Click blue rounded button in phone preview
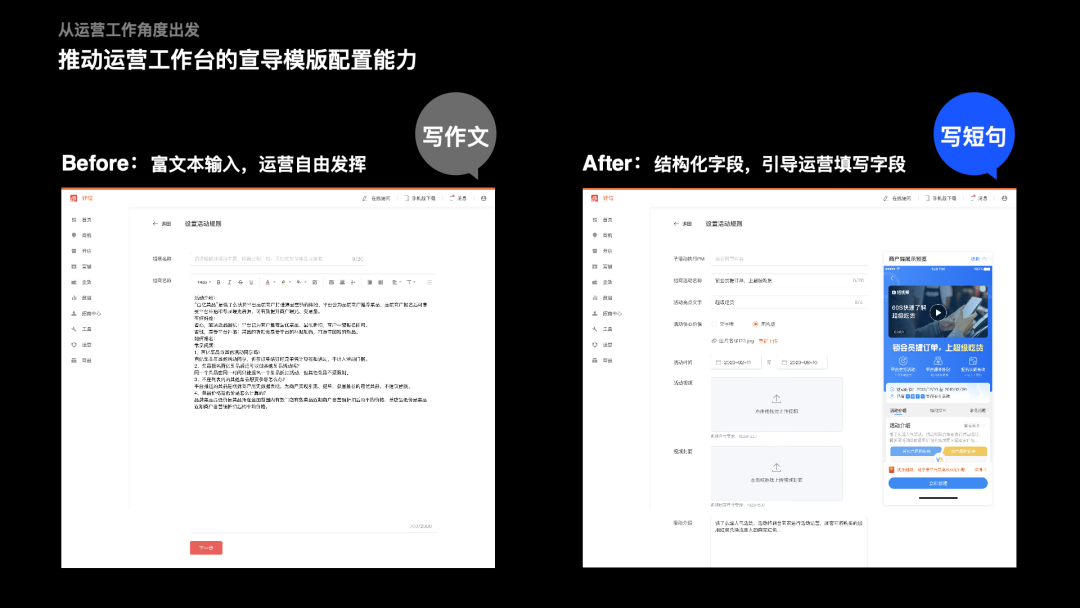 [938, 483]
